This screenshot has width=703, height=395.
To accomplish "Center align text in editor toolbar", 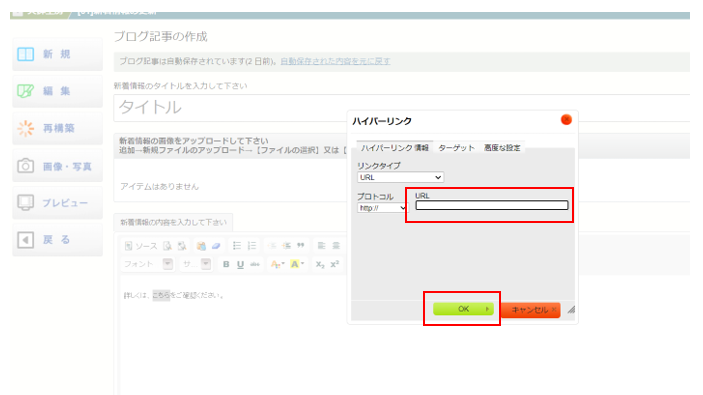I will [336, 246].
